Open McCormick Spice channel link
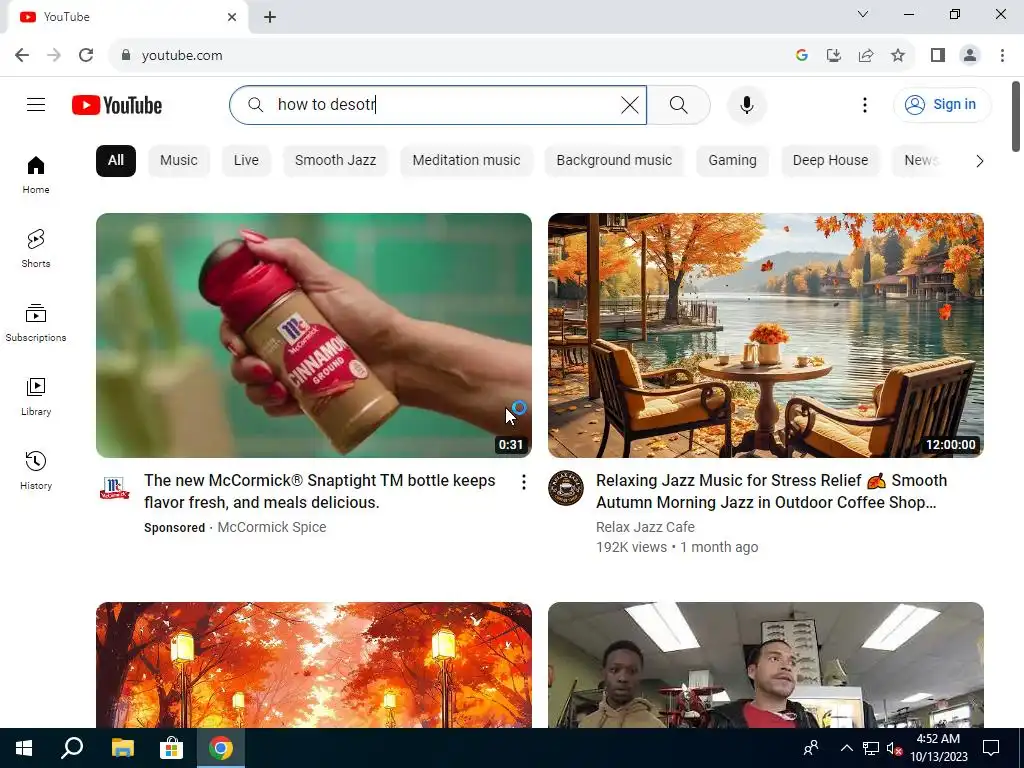The width and height of the screenshot is (1024, 768). tap(272, 527)
